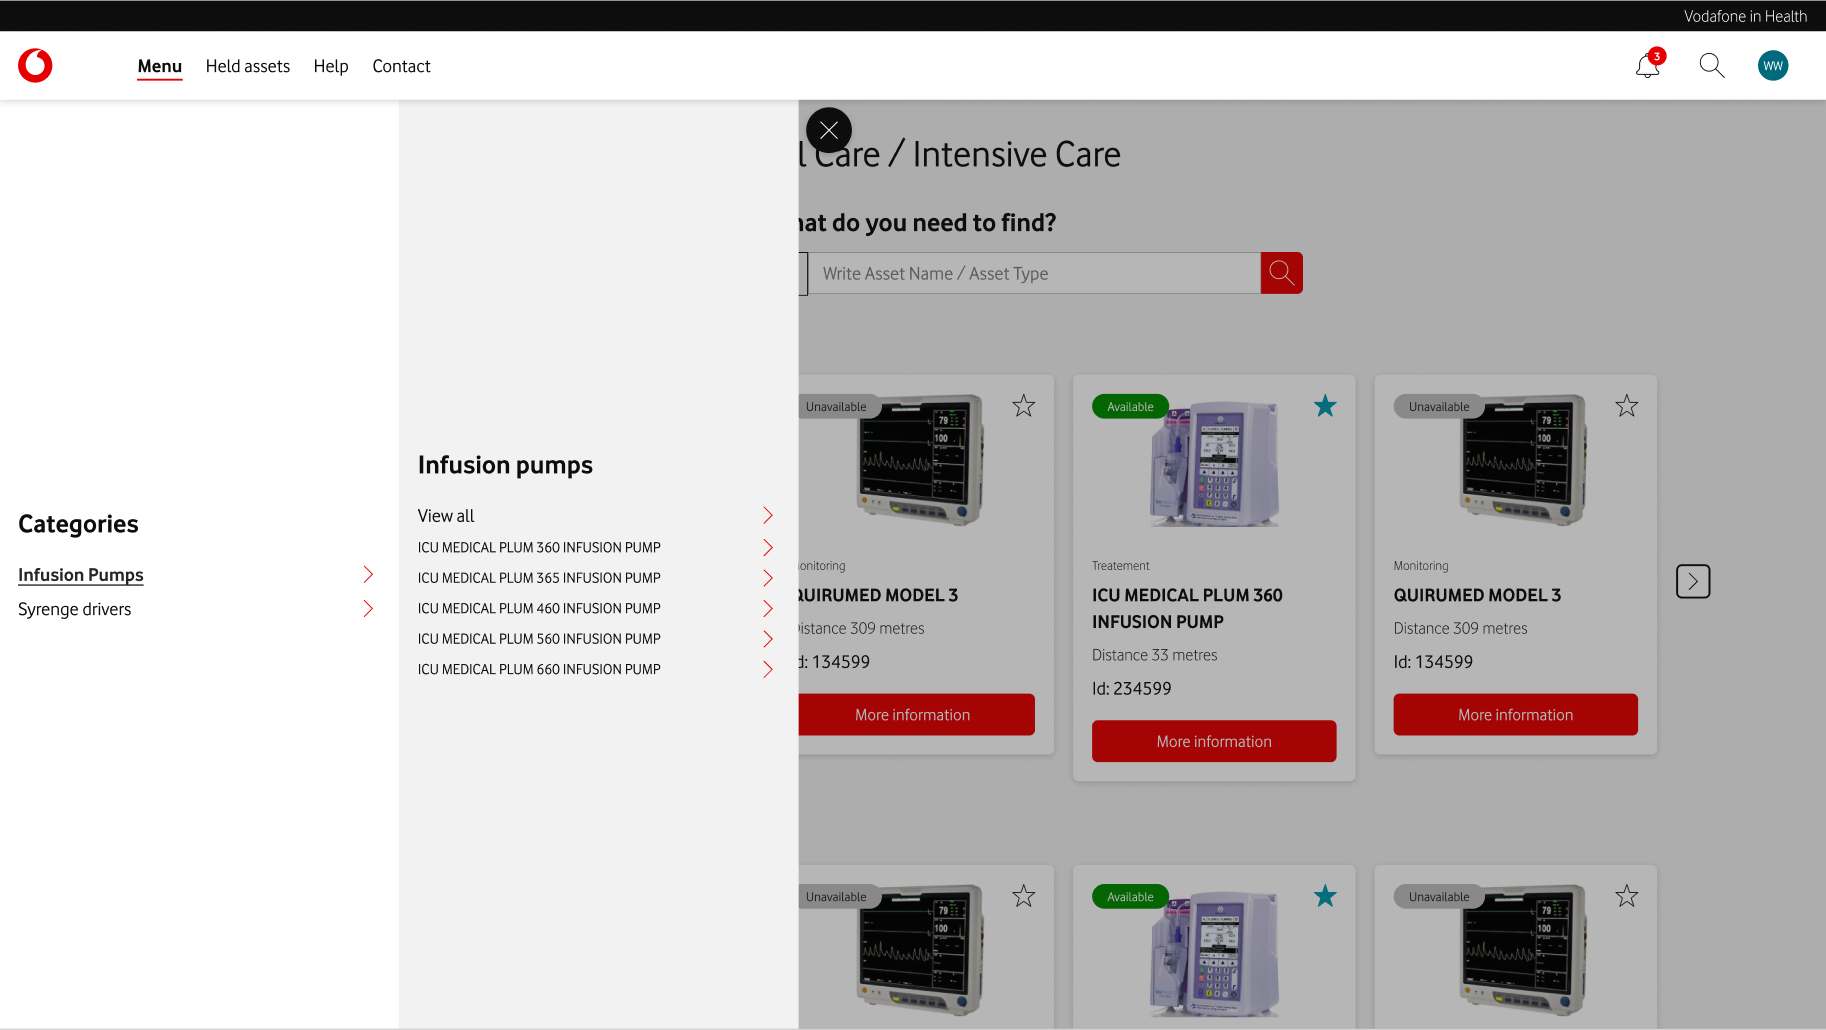Expand the View all chevron

click(768, 516)
